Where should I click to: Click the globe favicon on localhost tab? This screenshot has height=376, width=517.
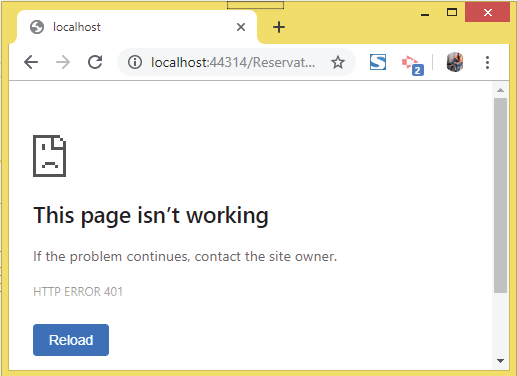pos(37,27)
